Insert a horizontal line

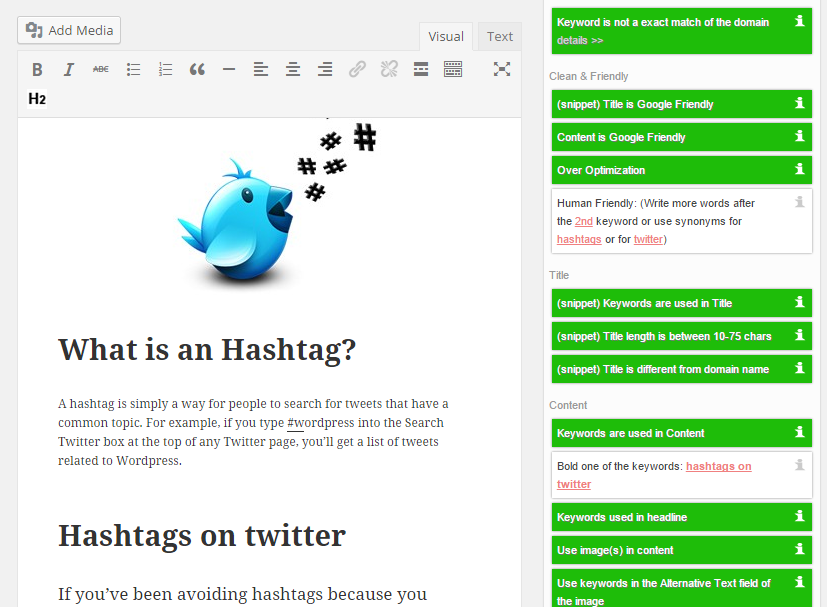click(229, 69)
